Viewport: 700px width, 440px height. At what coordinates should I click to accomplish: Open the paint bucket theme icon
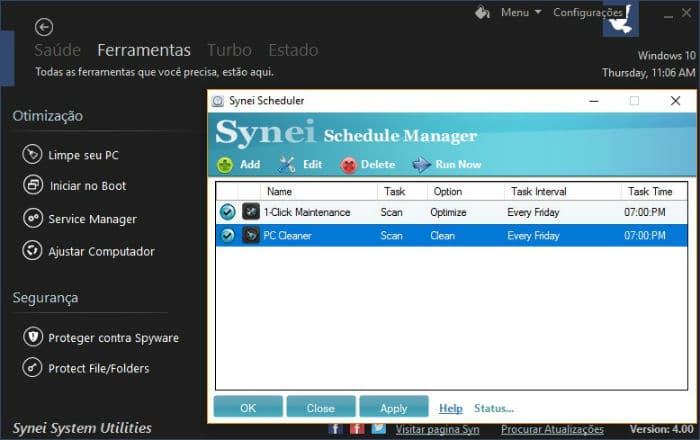click(x=482, y=12)
